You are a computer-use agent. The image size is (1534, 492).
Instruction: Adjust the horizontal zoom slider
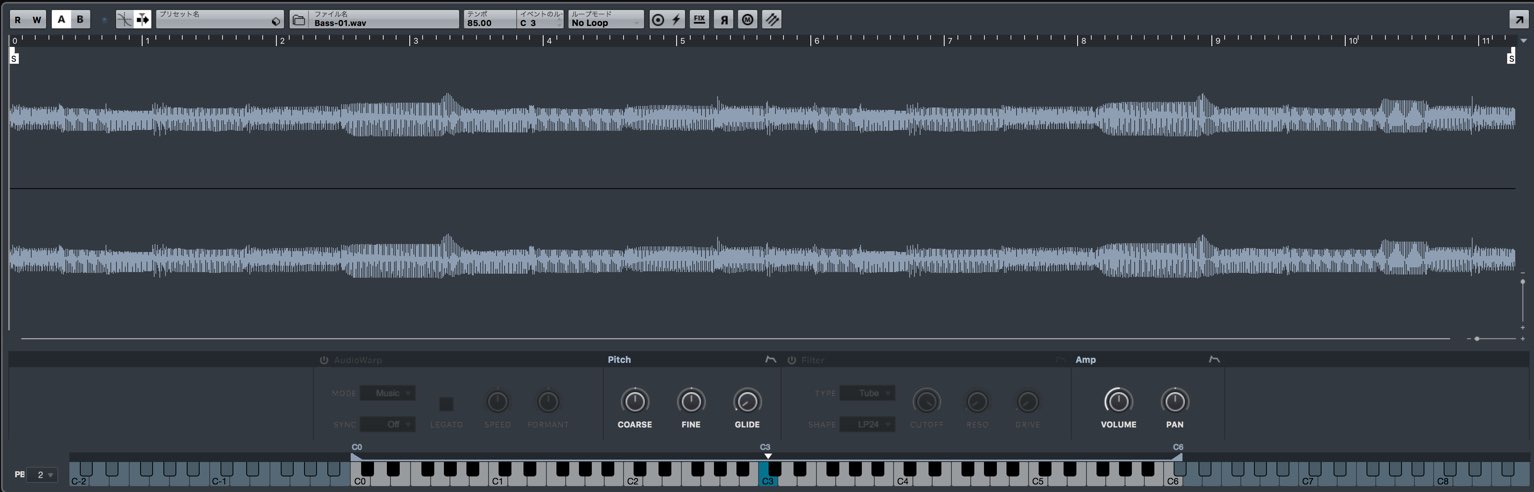1495,339
